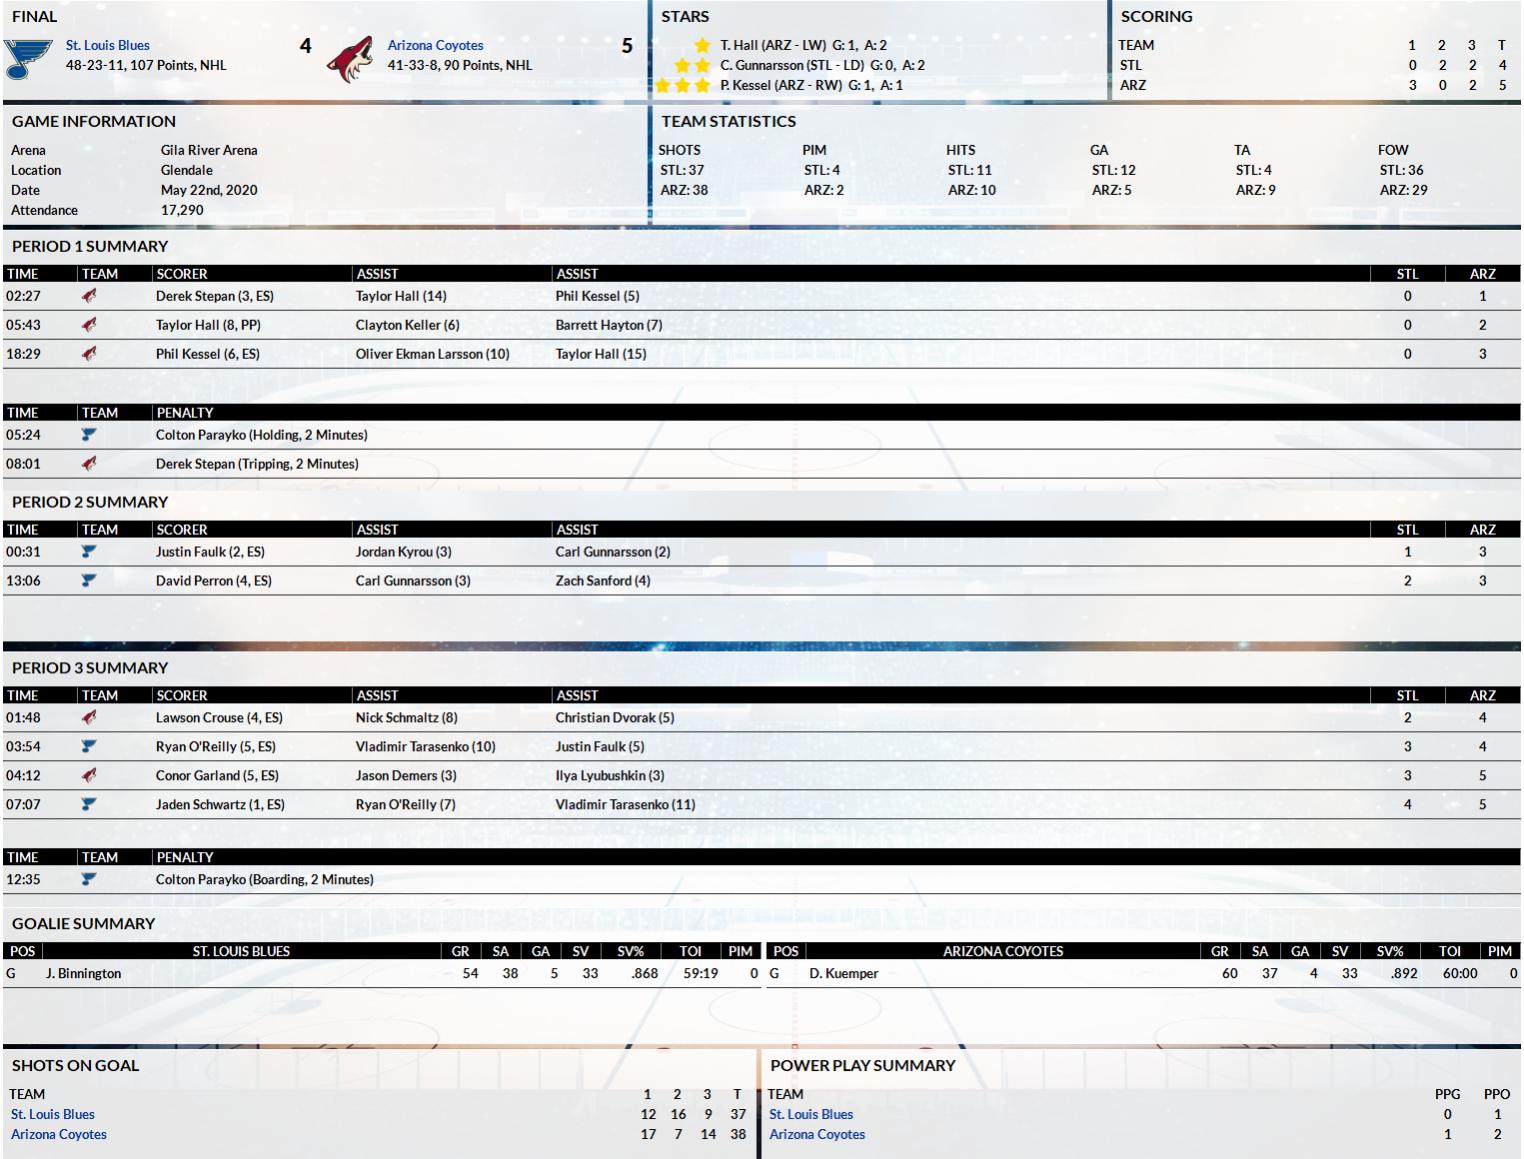Click assist Oliver Ekman Larsson (10)
The height and width of the screenshot is (1159, 1524).
tap(433, 354)
